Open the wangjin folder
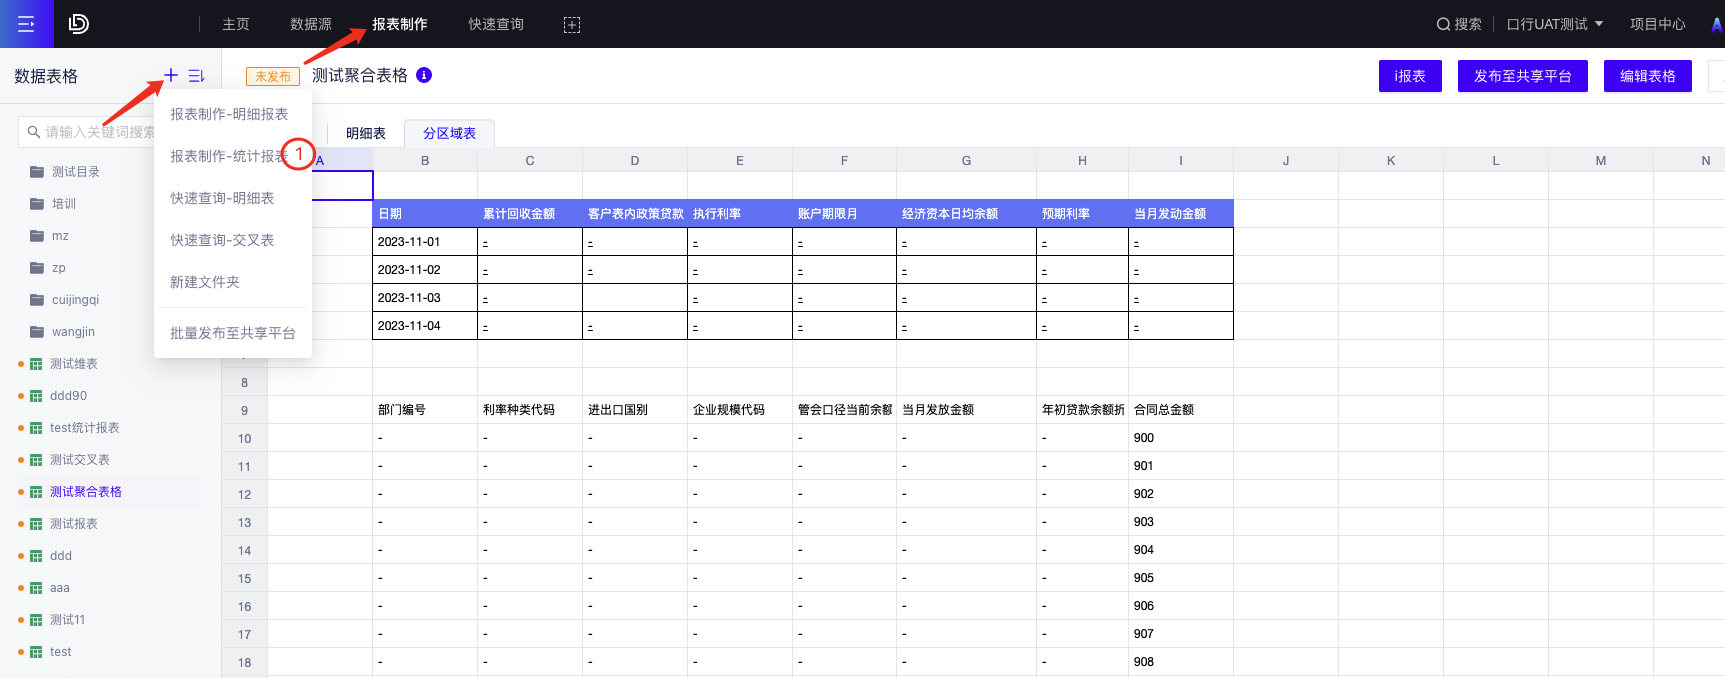 pyautogui.click(x=73, y=332)
